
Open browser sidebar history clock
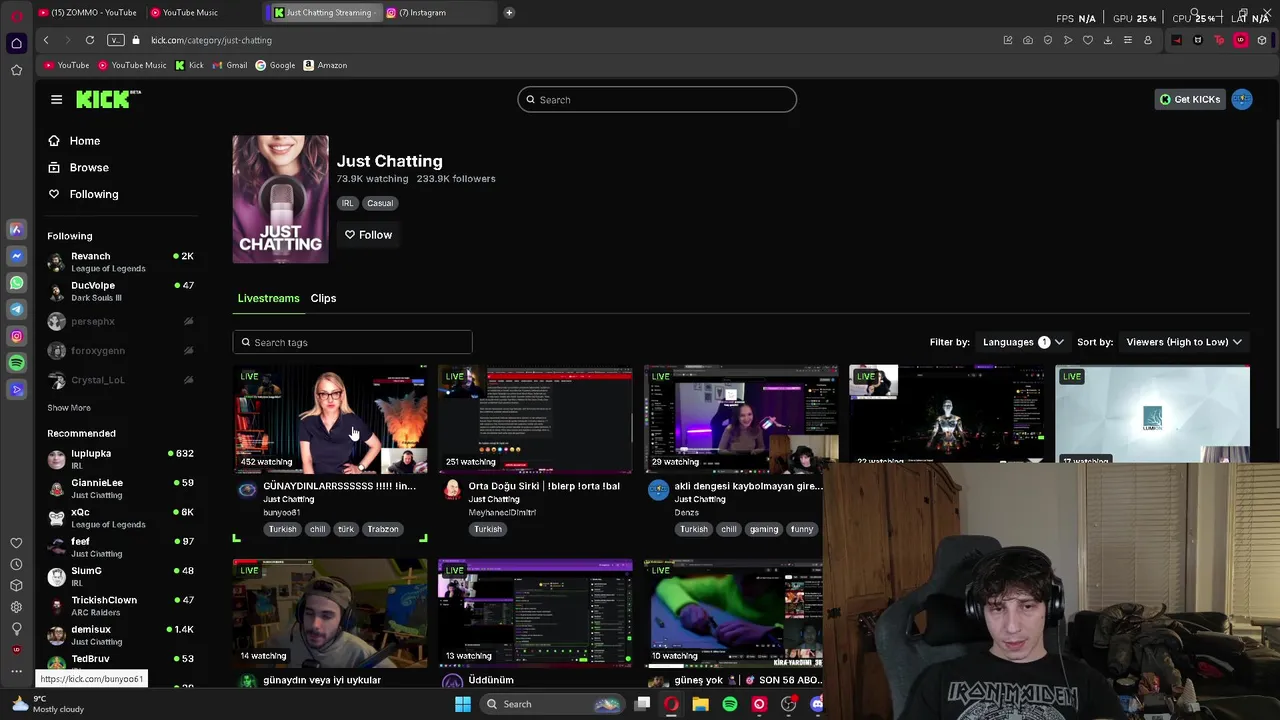pos(16,564)
